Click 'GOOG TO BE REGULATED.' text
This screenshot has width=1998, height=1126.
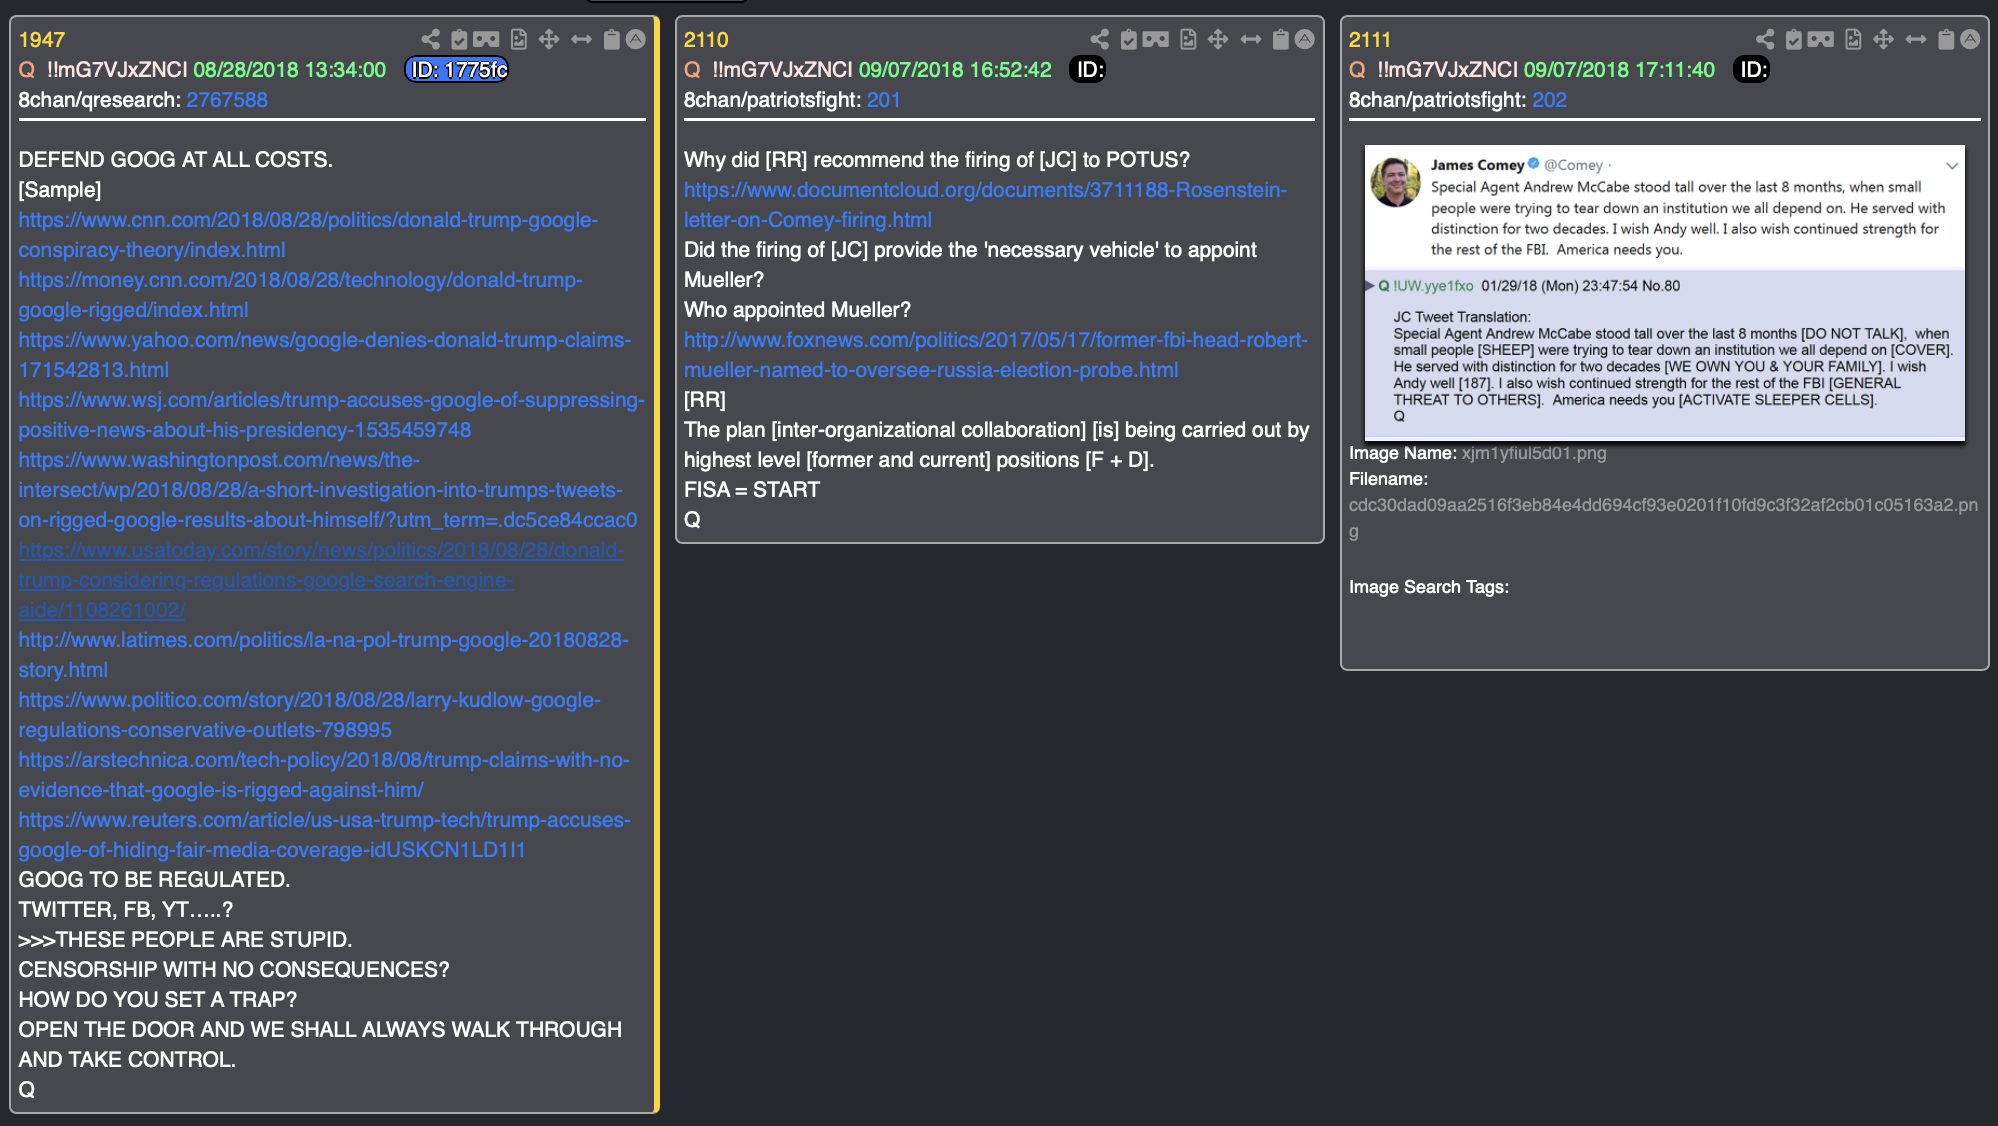154,880
